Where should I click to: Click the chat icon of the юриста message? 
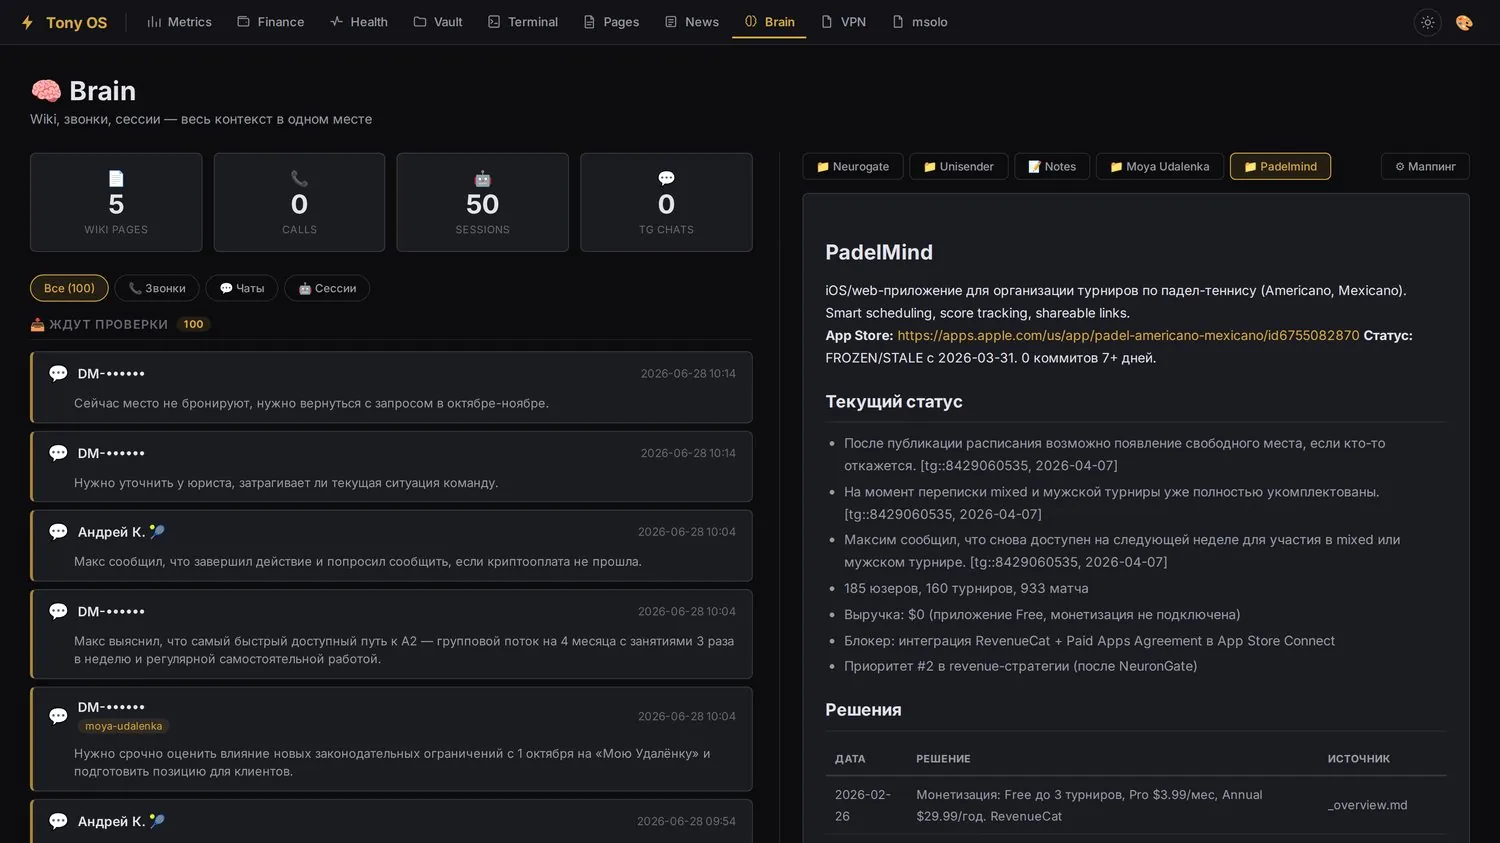pyautogui.click(x=58, y=453)
